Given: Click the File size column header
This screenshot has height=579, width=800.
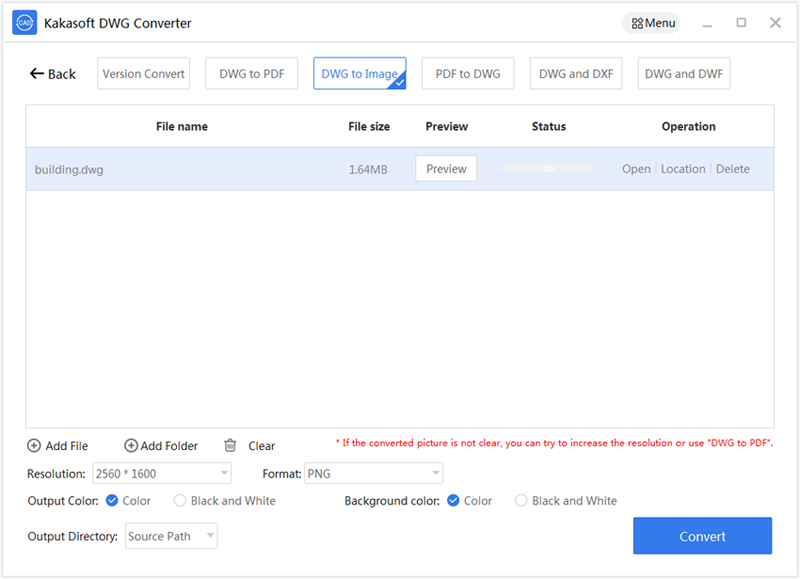Looking at the screenshot, I should coord(369,127).
